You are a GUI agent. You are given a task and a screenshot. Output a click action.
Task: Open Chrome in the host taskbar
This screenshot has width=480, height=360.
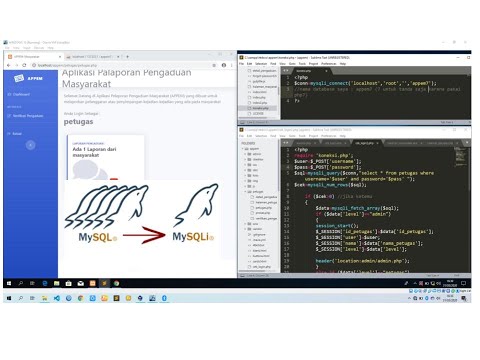[x=81, y=298]
